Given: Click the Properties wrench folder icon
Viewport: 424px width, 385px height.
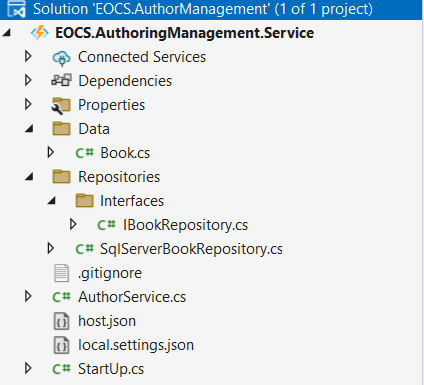Looking at the screenshot, I should tap(61, 105).
